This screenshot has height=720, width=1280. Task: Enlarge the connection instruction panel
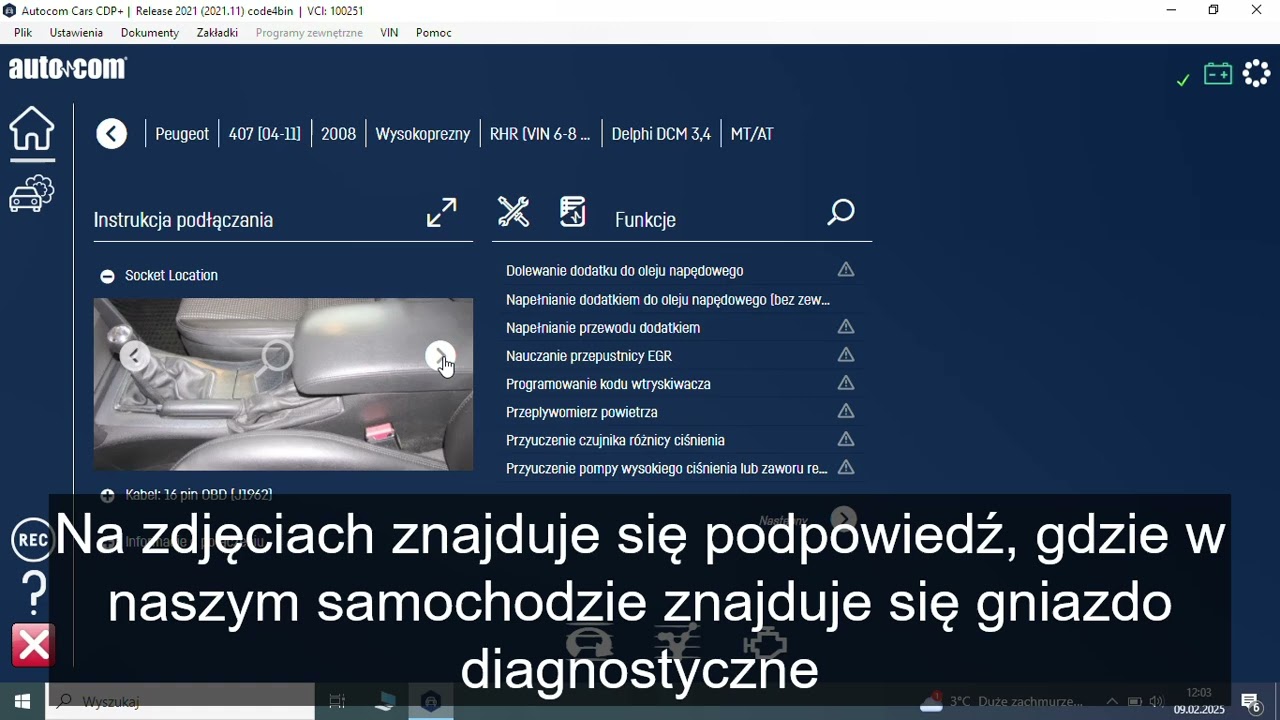pyautogui.click(x=441, y=212)
